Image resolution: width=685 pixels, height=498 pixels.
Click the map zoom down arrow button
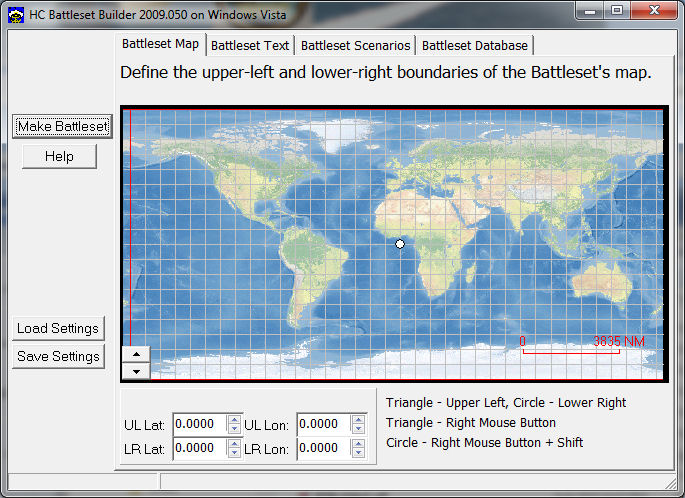click(136, 371)
